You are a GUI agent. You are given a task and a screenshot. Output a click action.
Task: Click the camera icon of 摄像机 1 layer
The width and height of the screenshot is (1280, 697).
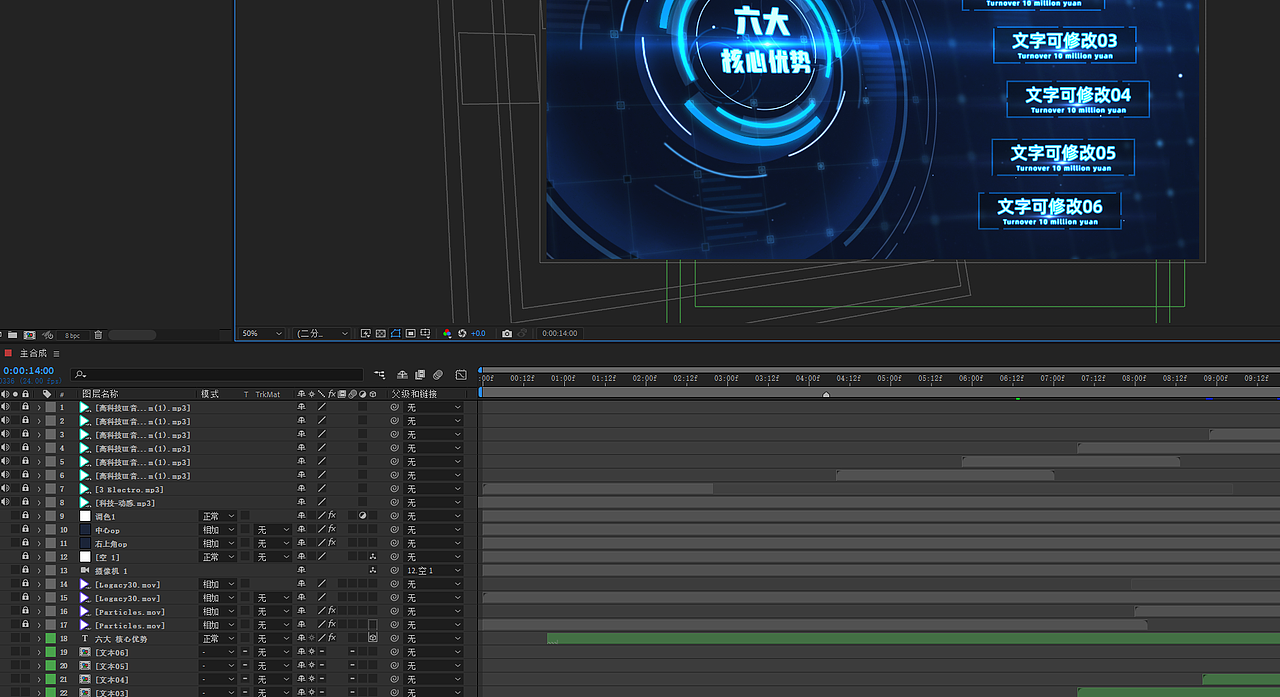click(x=85, y=570)
